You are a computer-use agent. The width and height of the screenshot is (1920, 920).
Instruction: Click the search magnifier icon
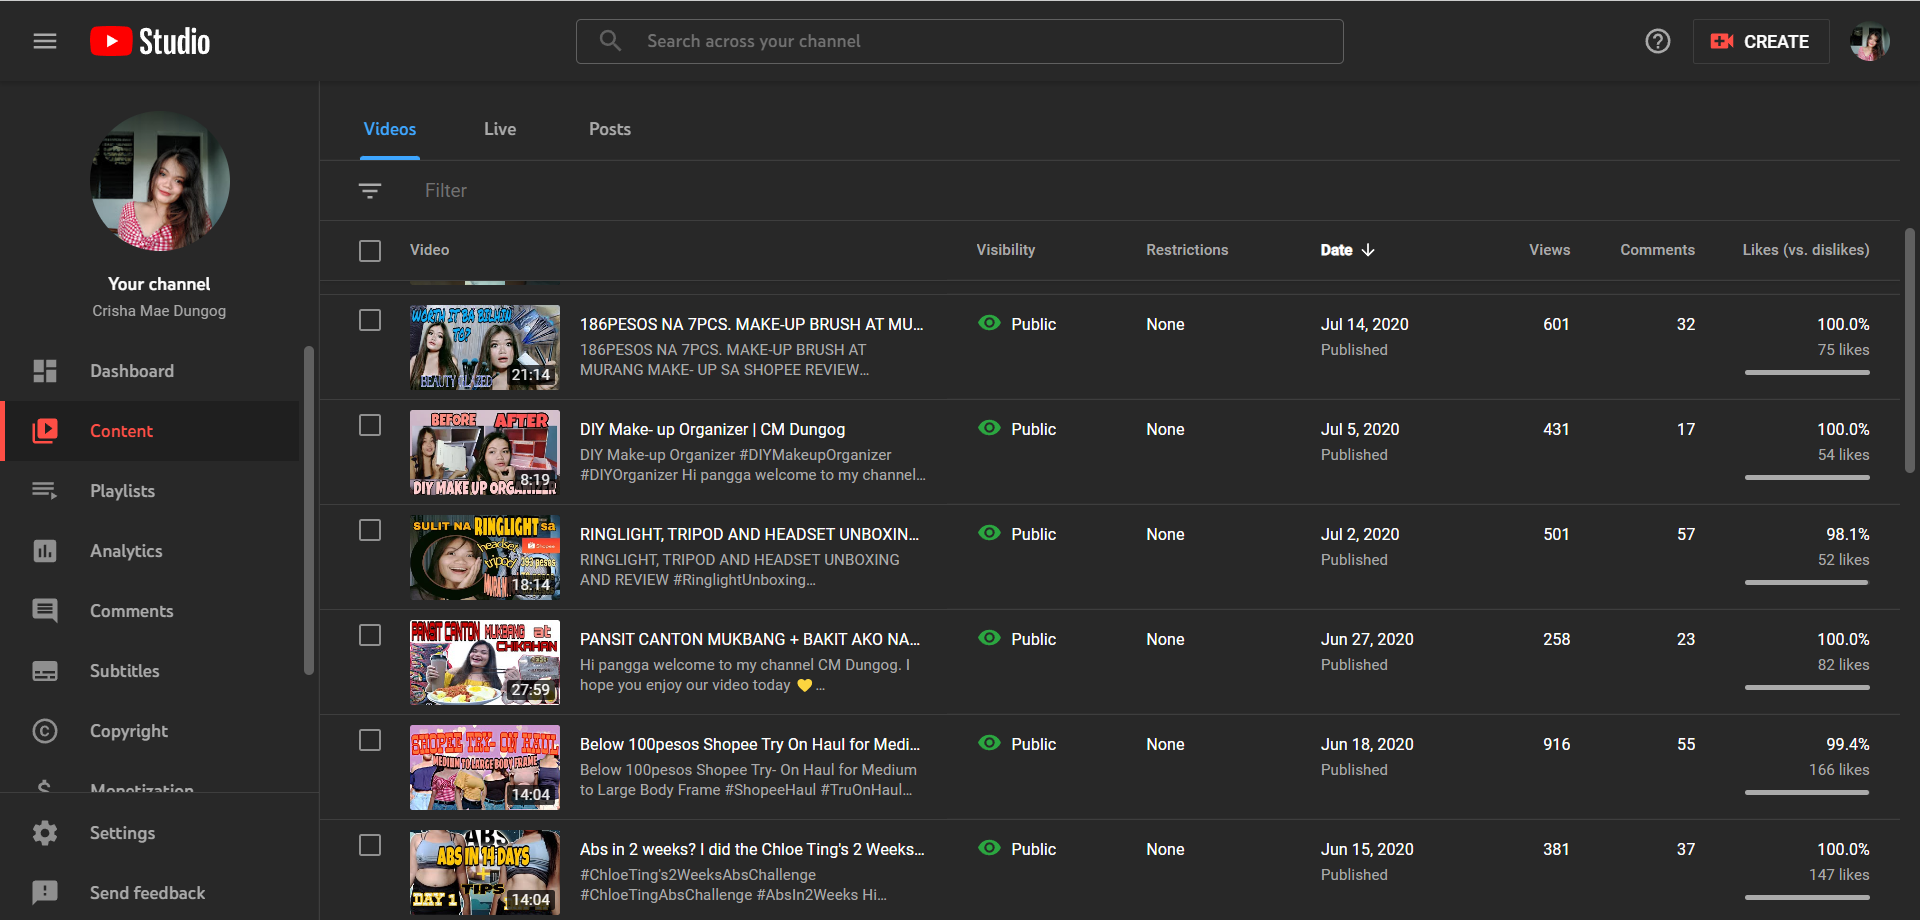coord(610,41)
